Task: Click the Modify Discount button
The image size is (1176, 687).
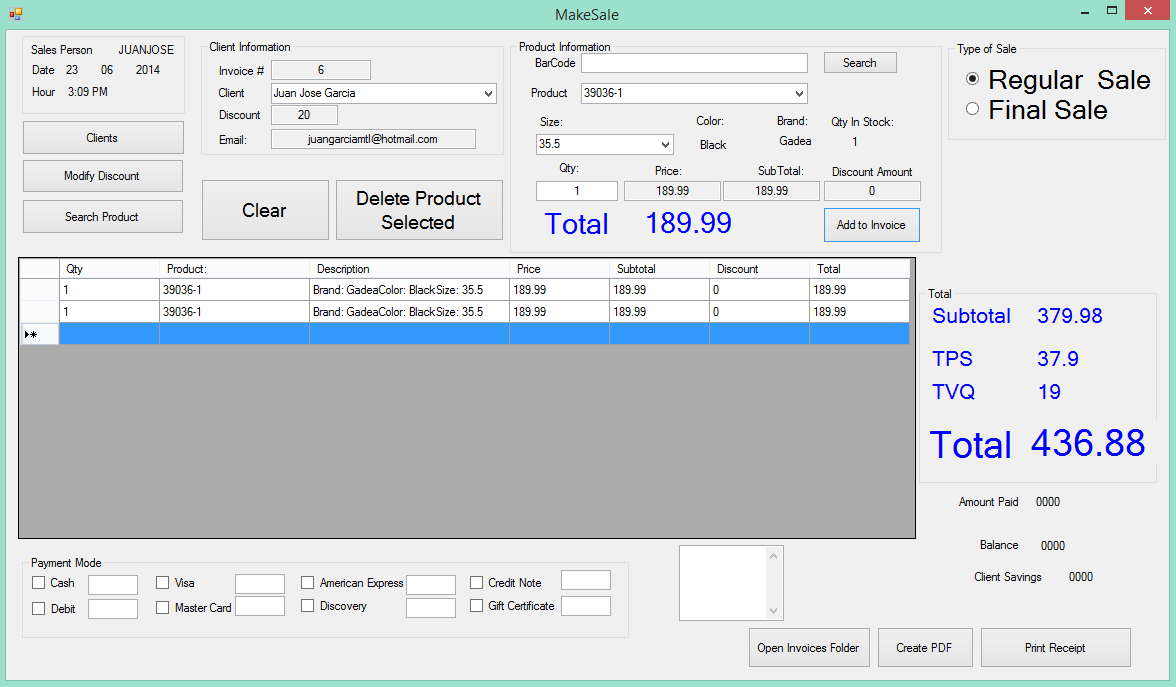Action: tap(103, 176)
